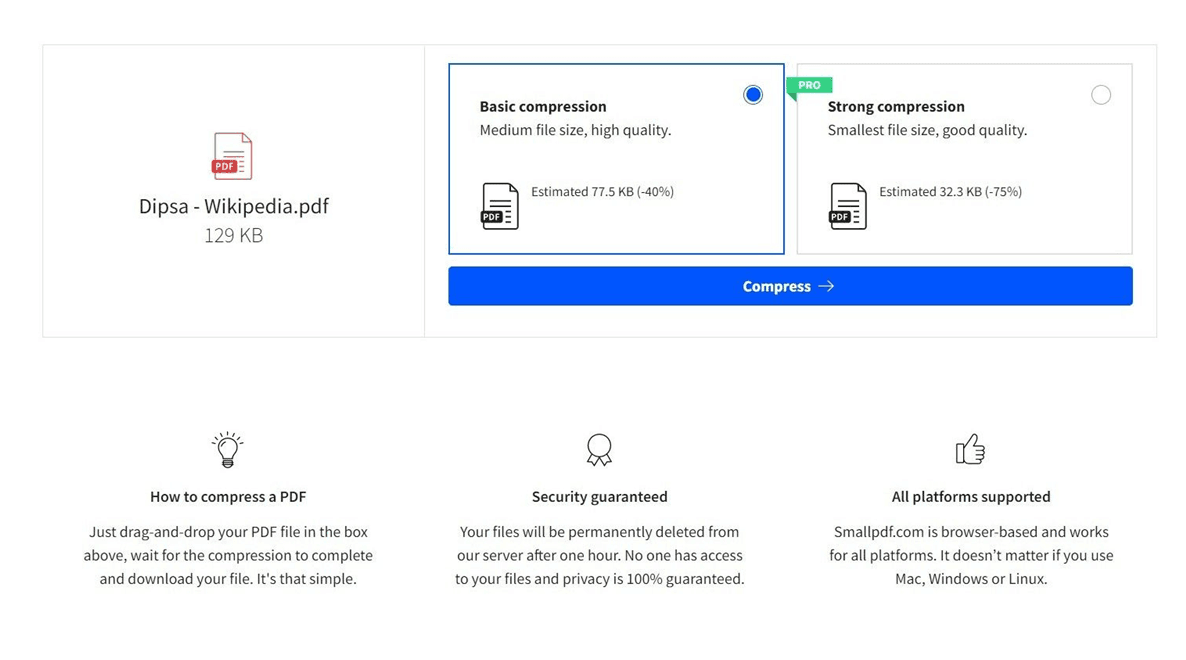Click the paragraph starting 'Smallpdf.com is browser-based'
This screenshot has height=660, width=1186.
pyautogui.click(x=971, y=555)
